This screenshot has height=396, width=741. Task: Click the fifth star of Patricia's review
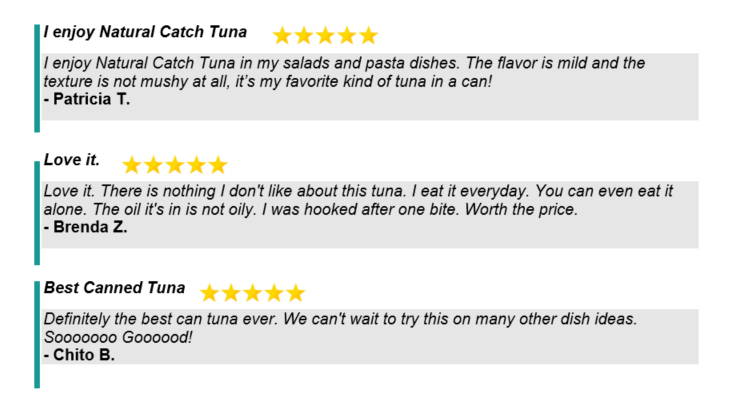coord(368,35)
